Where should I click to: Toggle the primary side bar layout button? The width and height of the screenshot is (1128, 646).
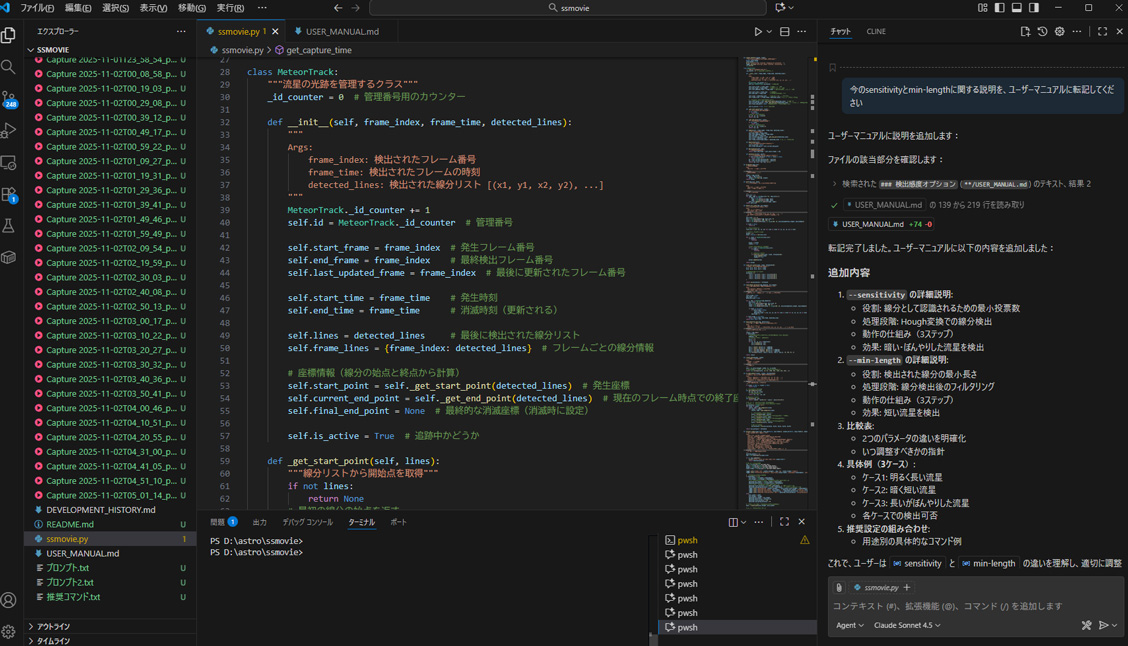coord(999,8)
